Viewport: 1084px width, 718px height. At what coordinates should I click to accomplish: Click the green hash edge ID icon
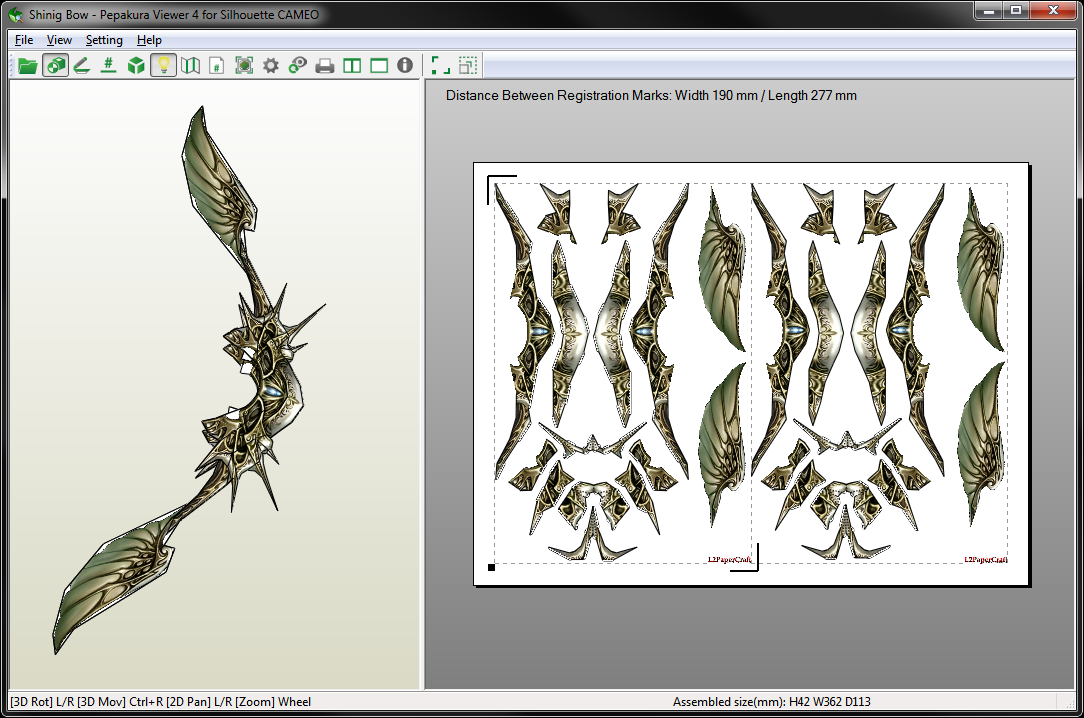[x=109, y=66]
